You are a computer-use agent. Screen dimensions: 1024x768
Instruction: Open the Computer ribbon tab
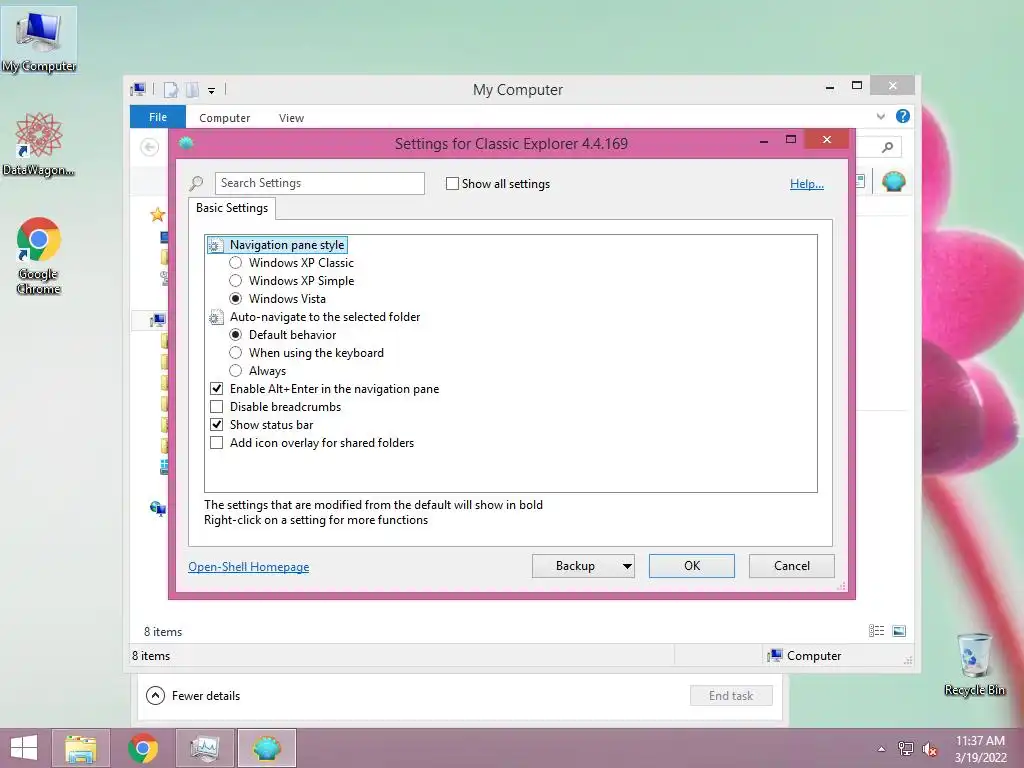click(225, 118)
